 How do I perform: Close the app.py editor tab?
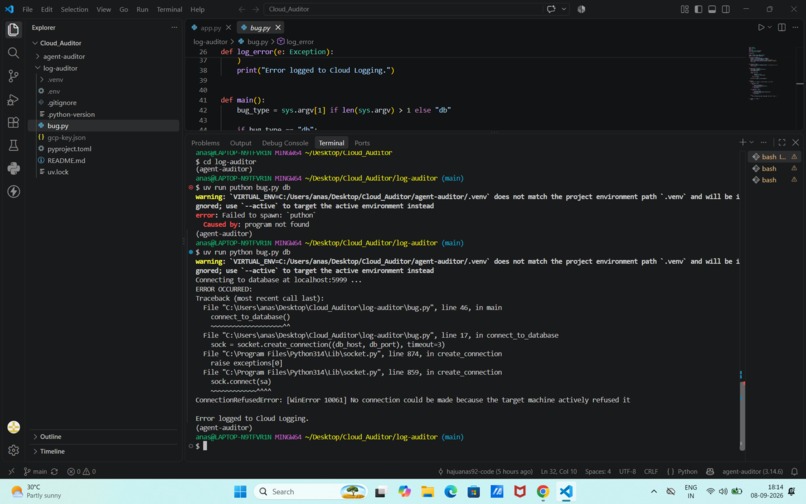click(229, 28)
